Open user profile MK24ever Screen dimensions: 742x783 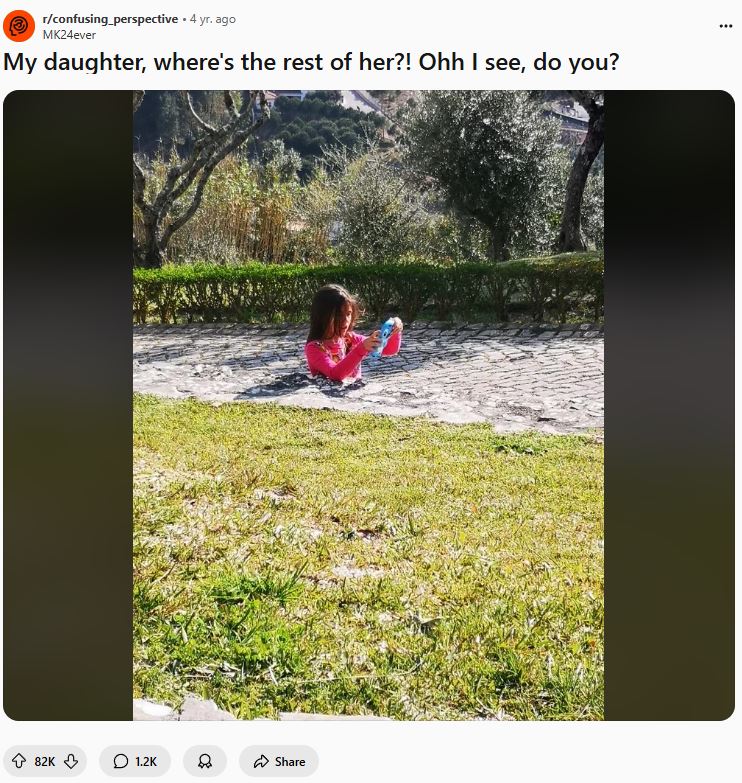coord(69,35)
